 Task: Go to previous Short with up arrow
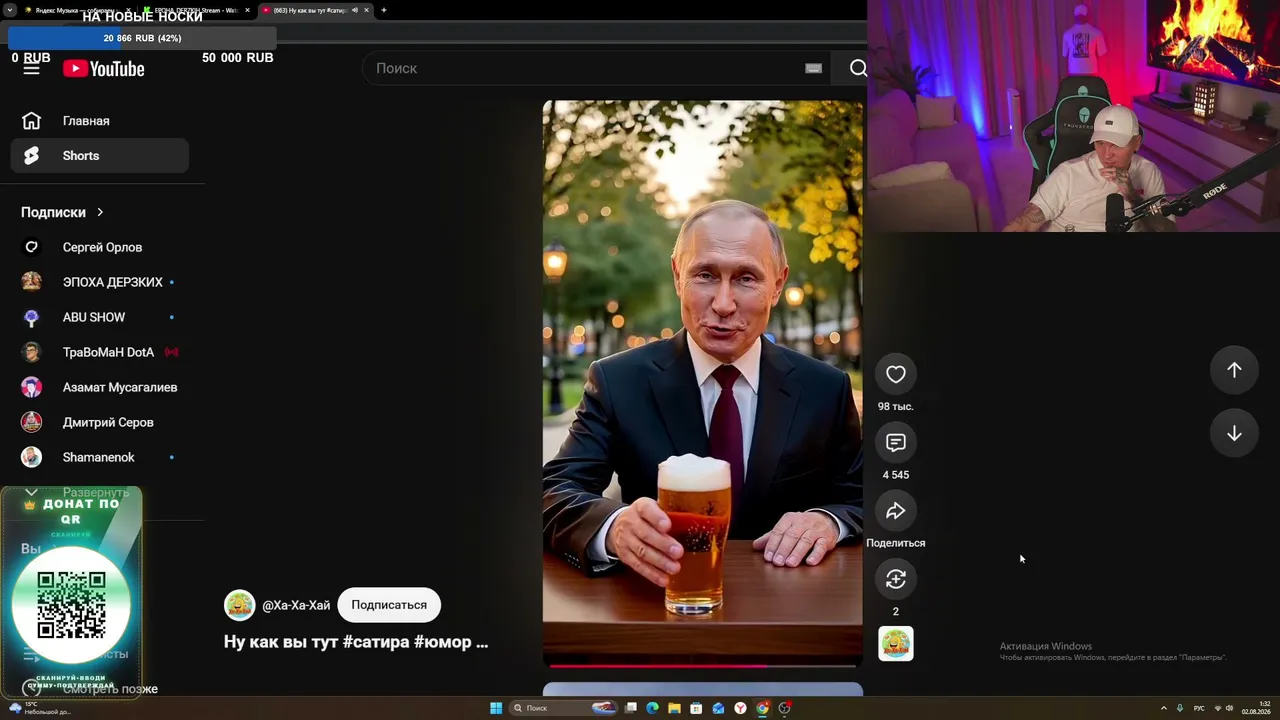click(x=1234, y=370)
